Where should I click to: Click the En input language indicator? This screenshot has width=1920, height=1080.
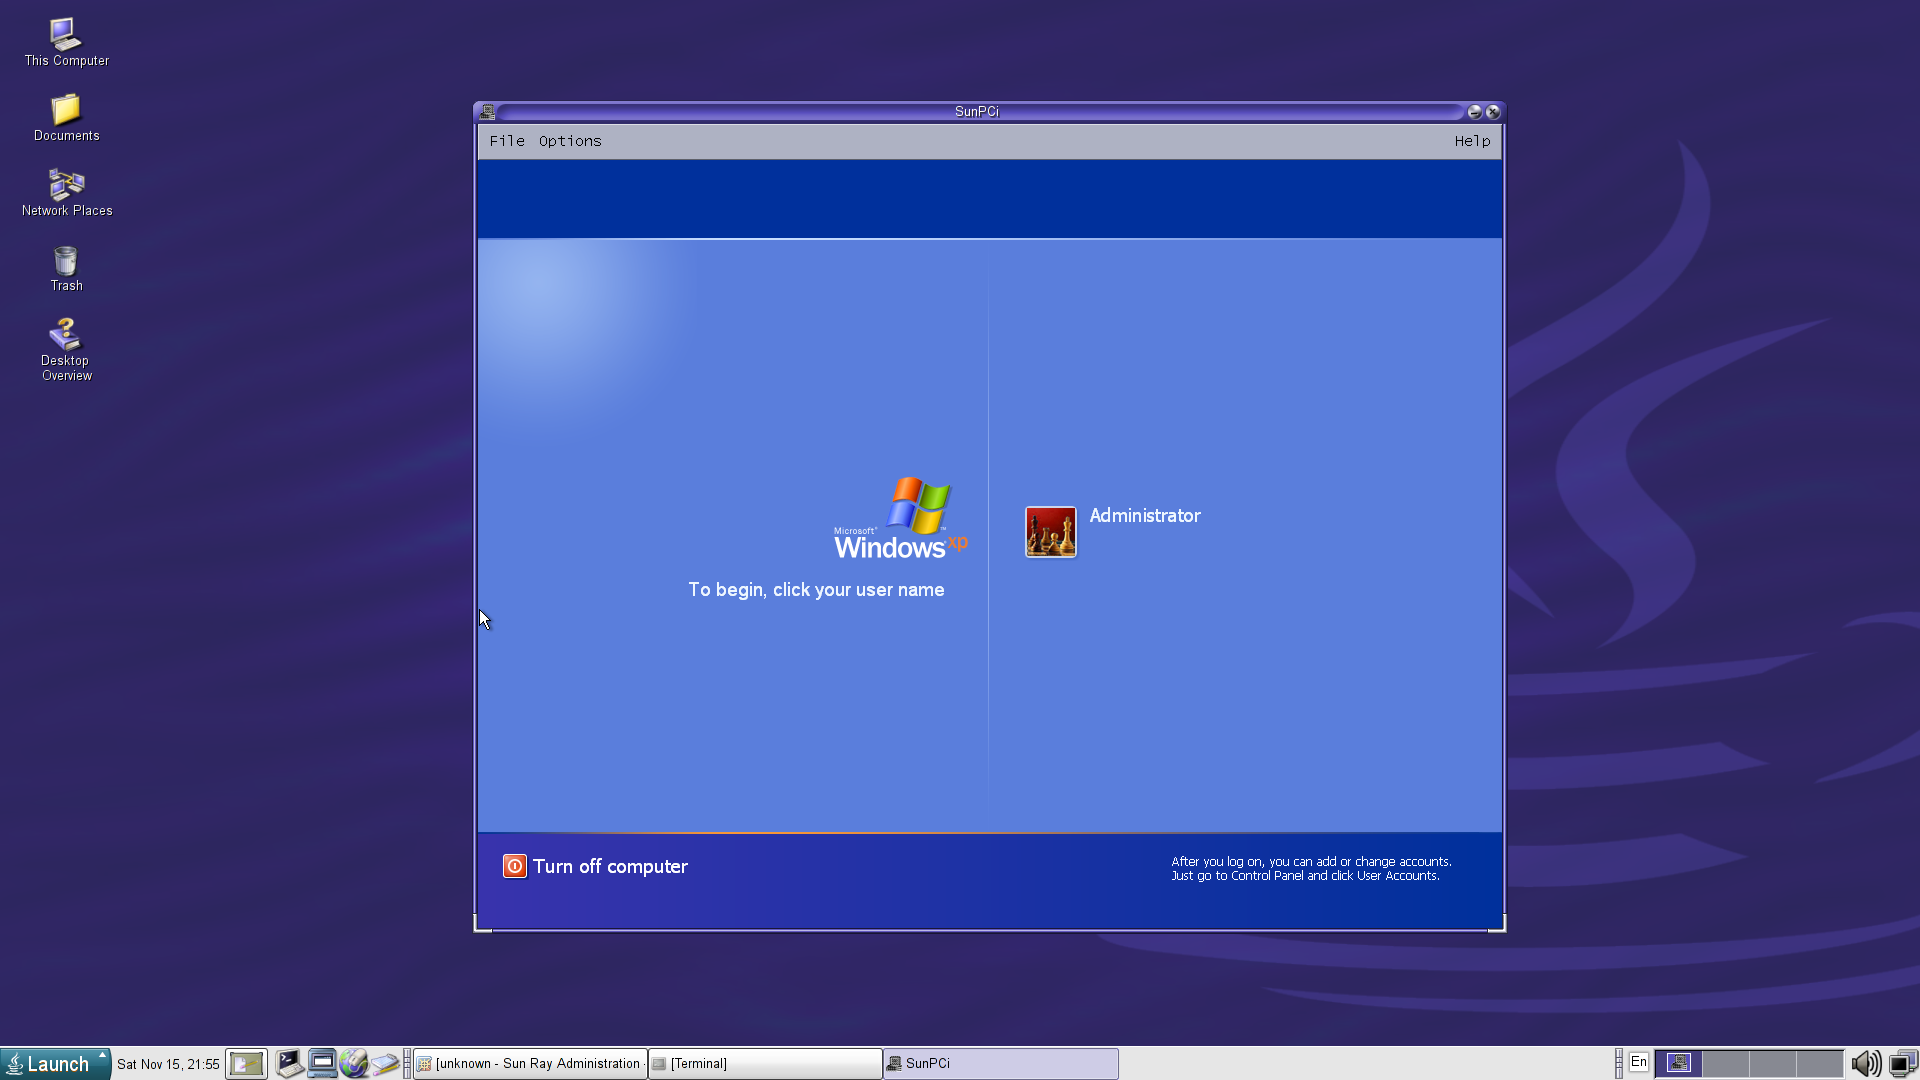tap(1638, 1062)
